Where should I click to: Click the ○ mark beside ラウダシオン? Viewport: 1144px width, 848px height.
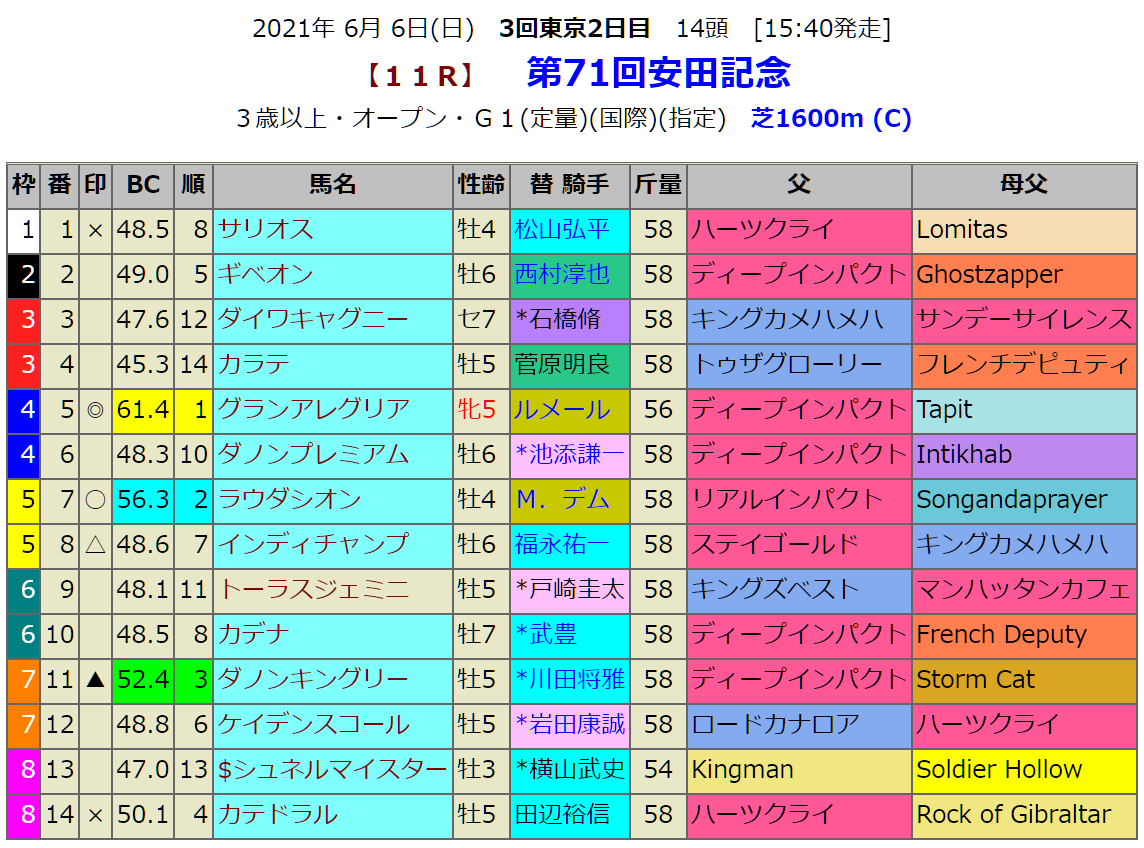(95, 500)
